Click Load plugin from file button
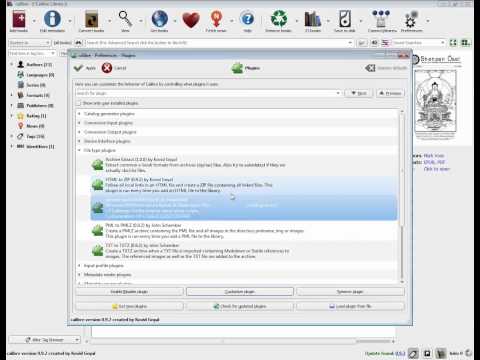 coord(350,306)
